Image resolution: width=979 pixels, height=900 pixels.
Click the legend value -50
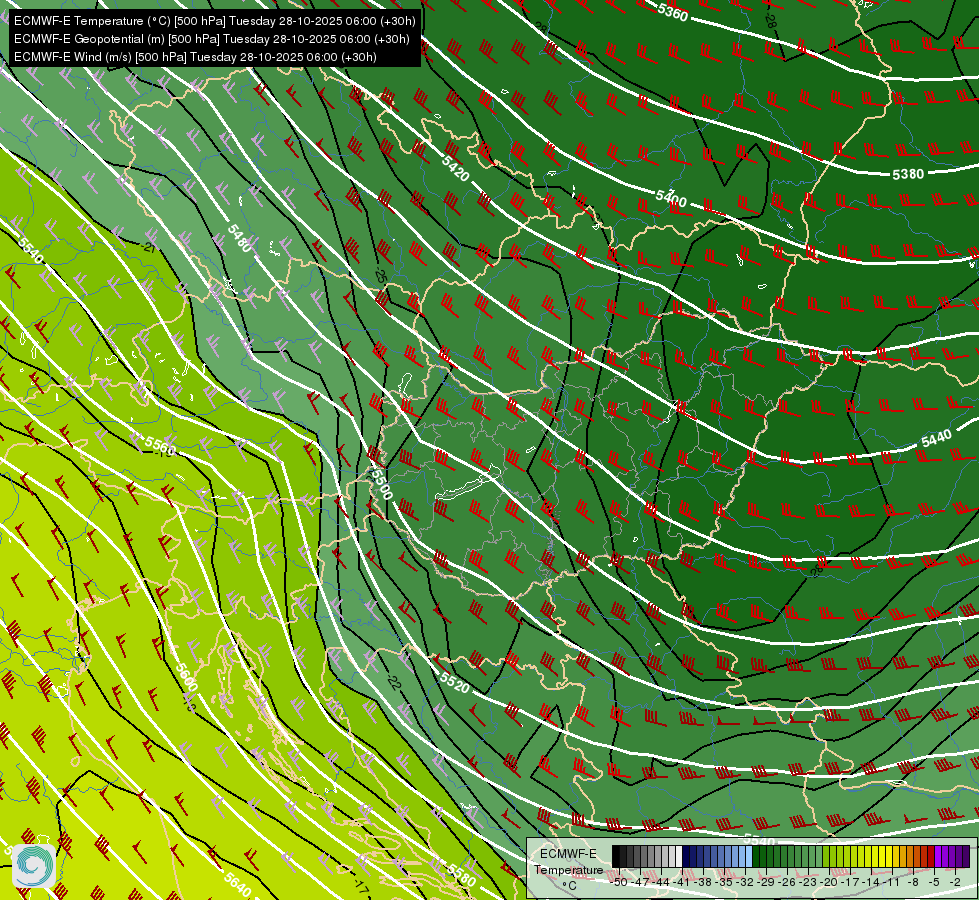click(620, 882)
